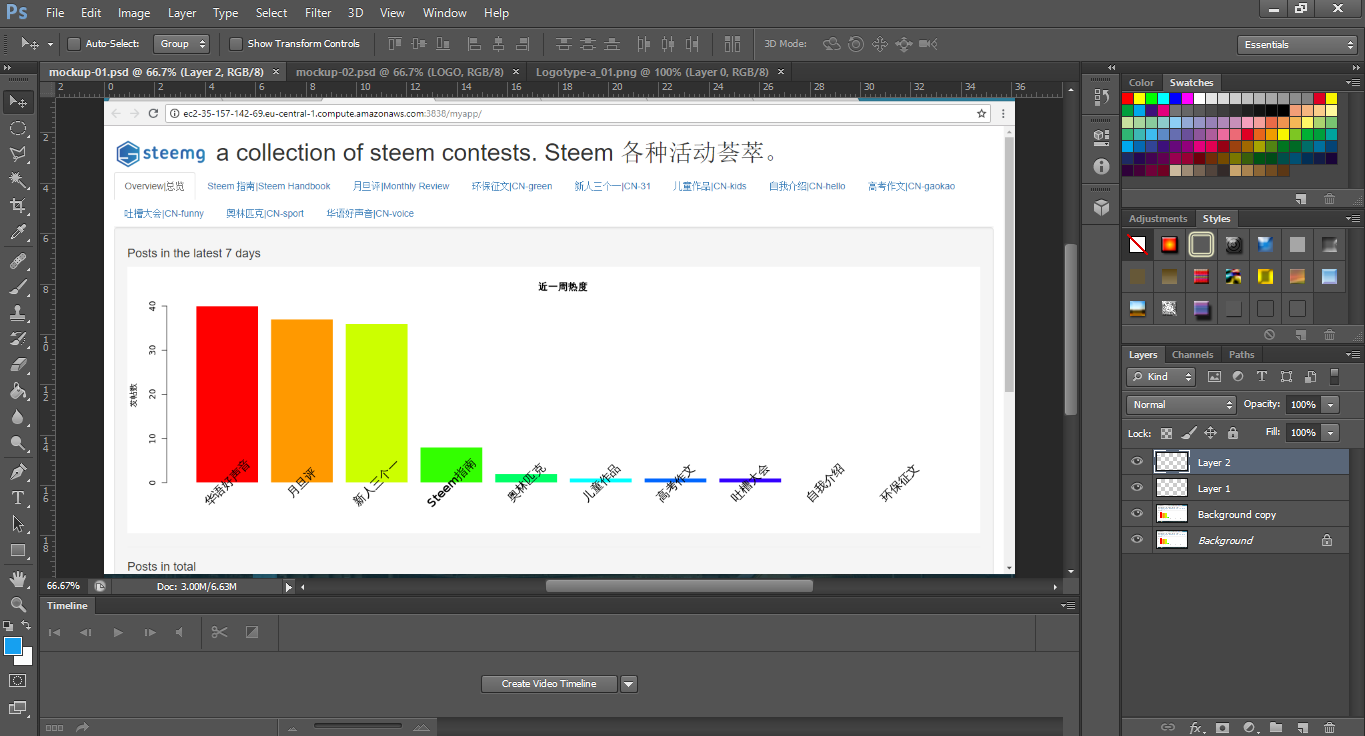The height and width of the screenshot is (736, 1365).
Task: Toggle the lock all button in Layers panel
Action: point(1232,433)
